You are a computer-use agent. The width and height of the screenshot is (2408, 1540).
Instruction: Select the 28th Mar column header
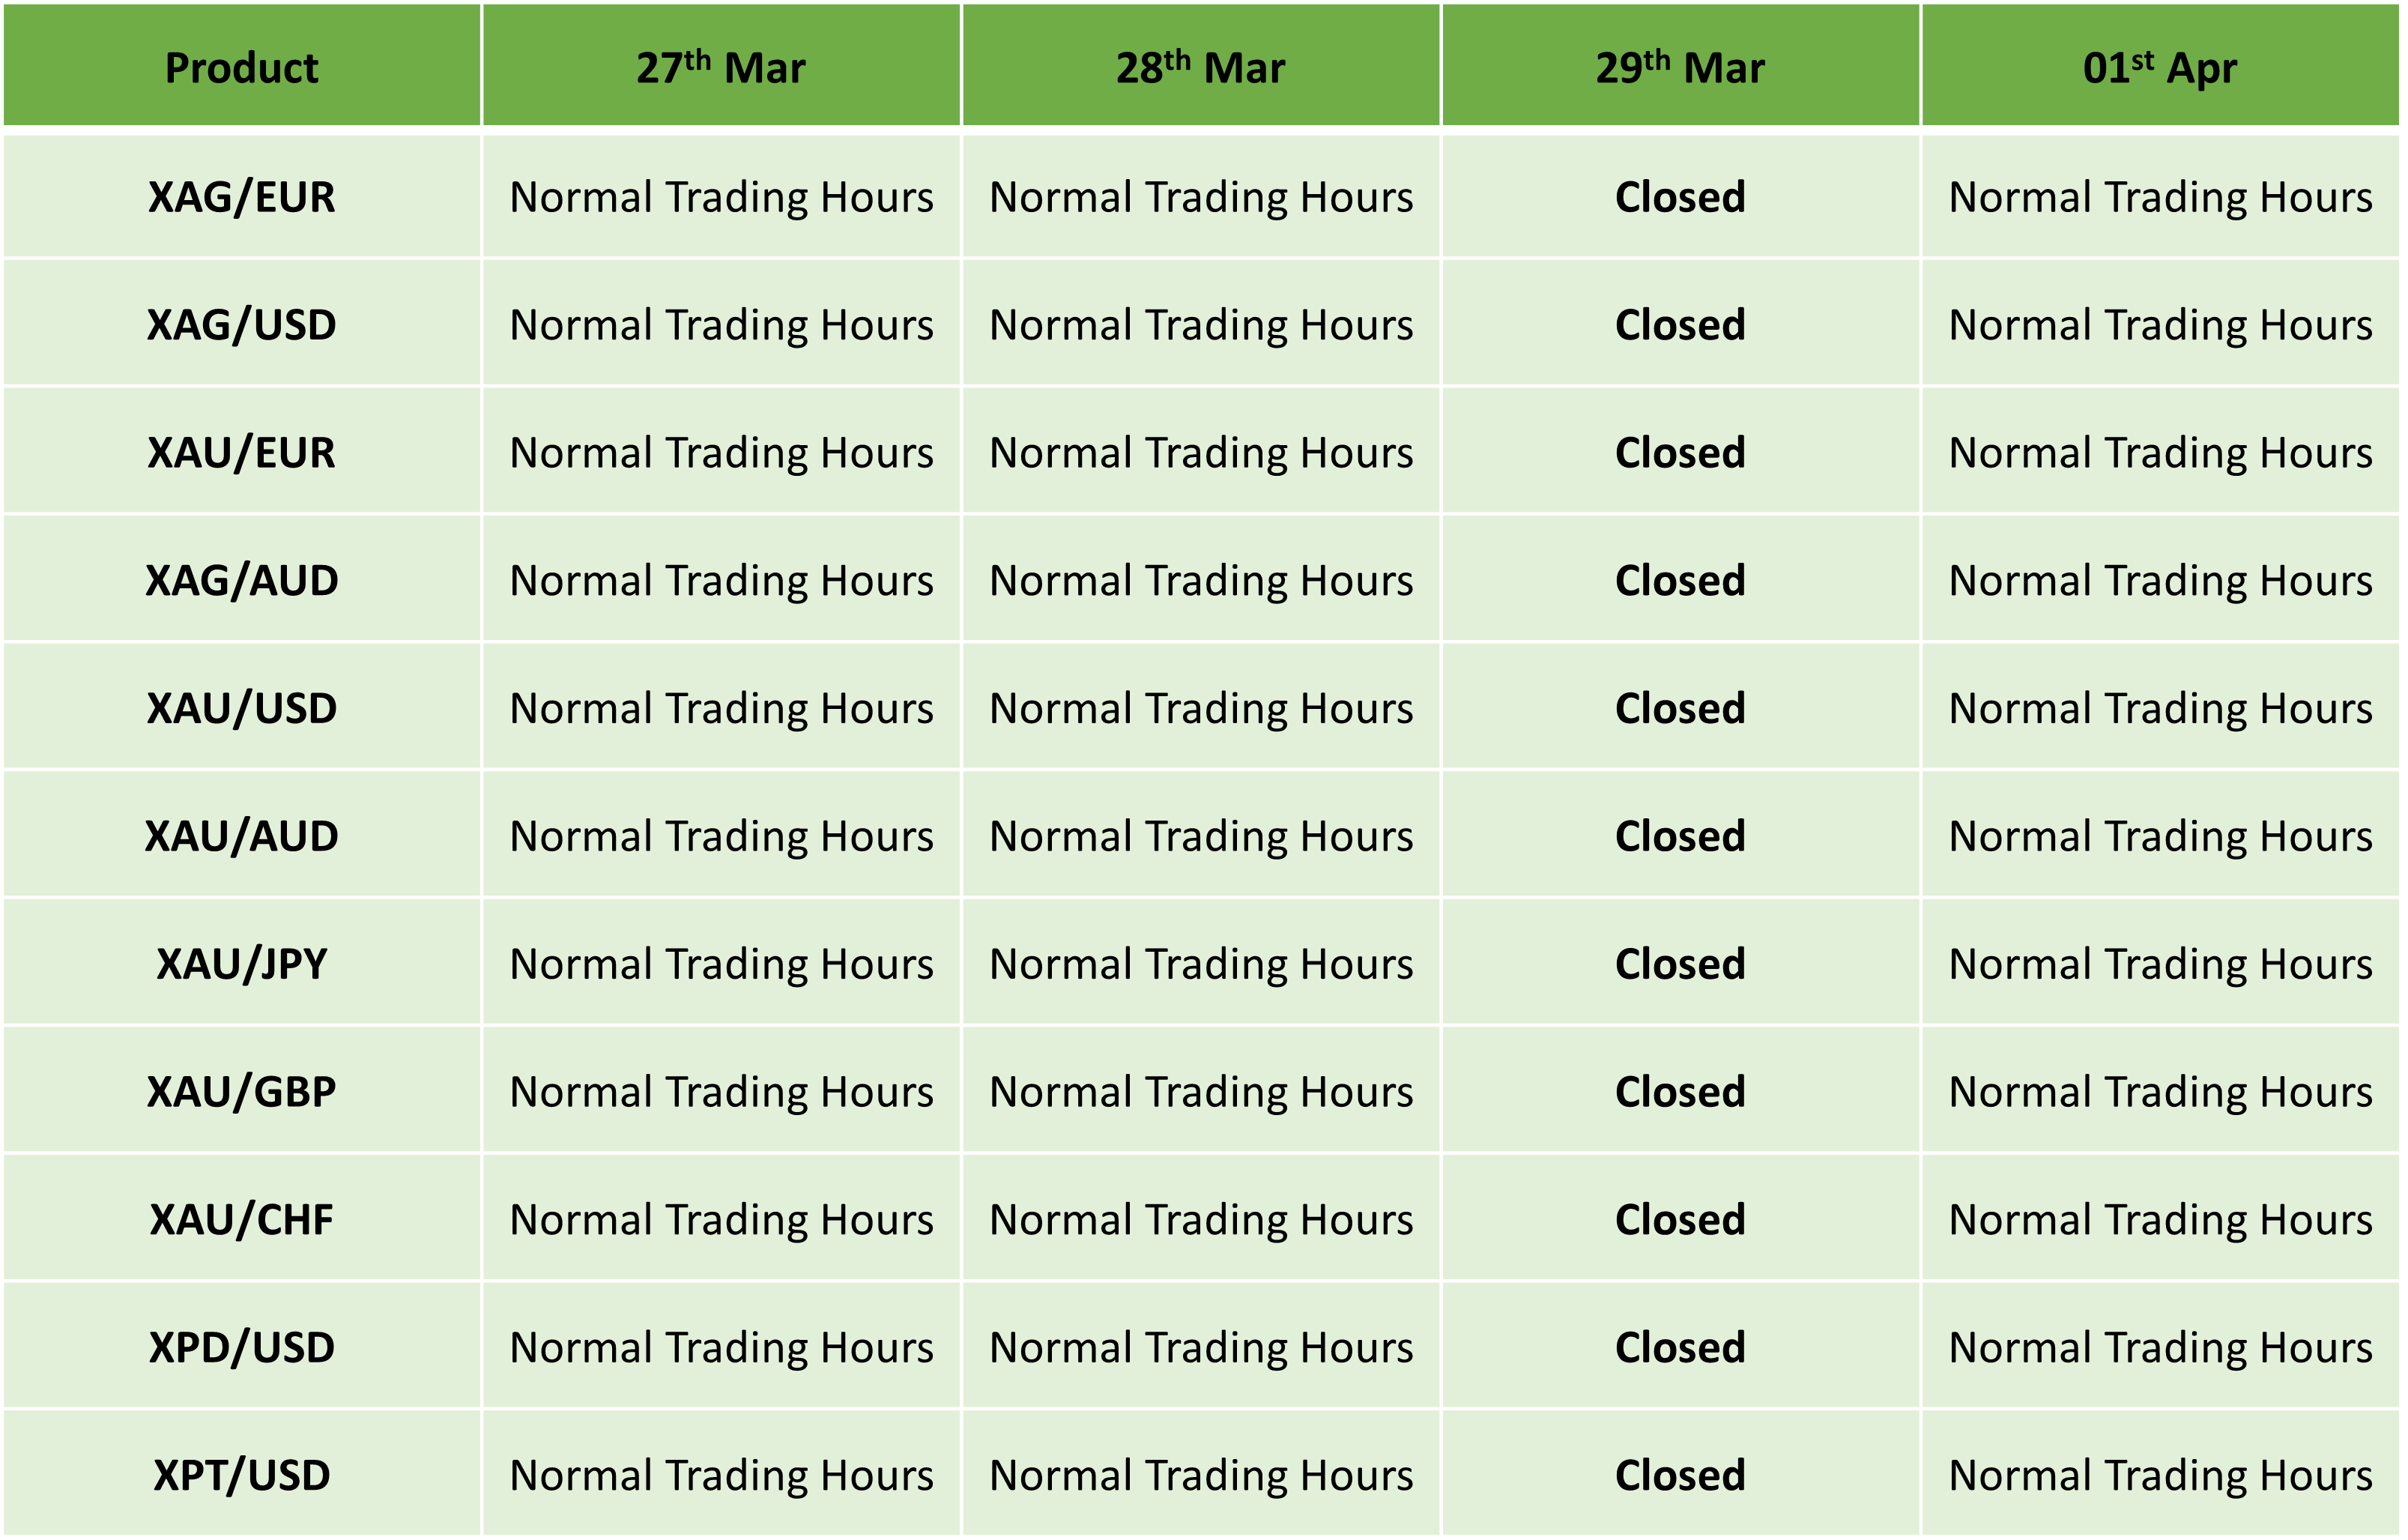tap(1201, 66)
